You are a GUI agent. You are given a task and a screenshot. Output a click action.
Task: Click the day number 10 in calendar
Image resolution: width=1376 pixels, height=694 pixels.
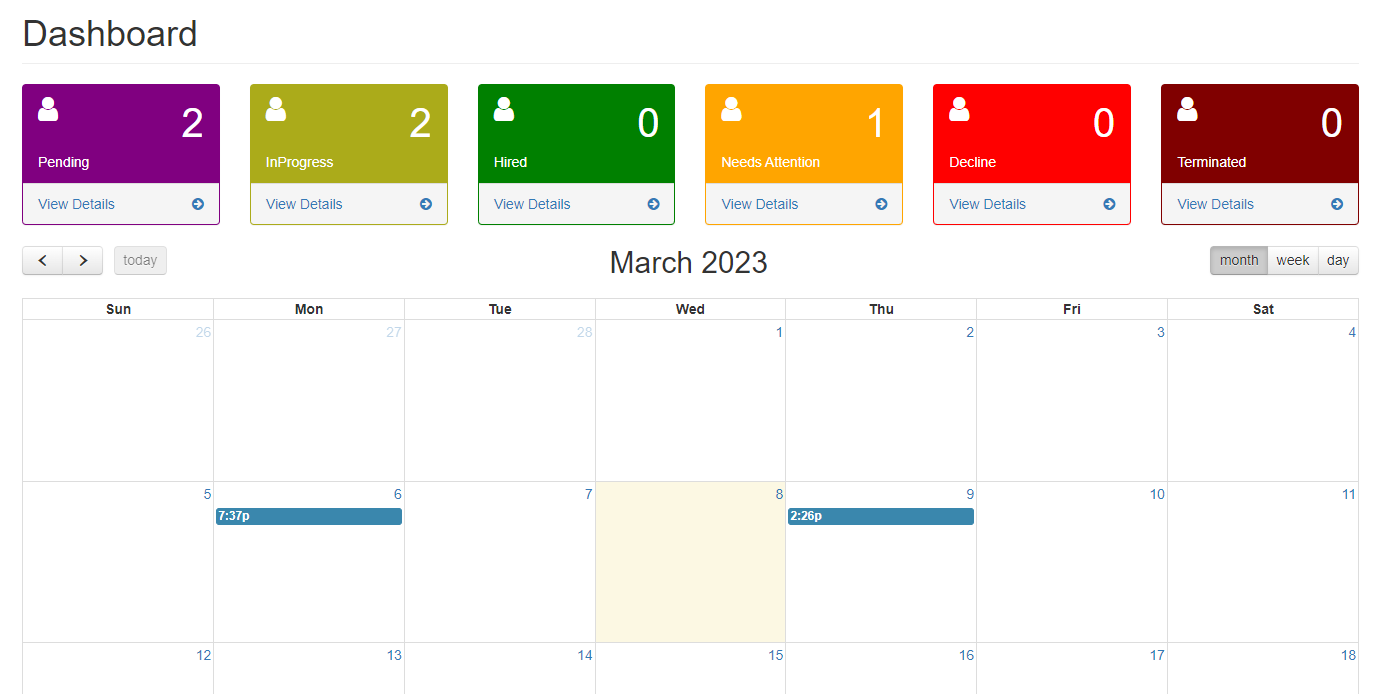click(1157, 494)
